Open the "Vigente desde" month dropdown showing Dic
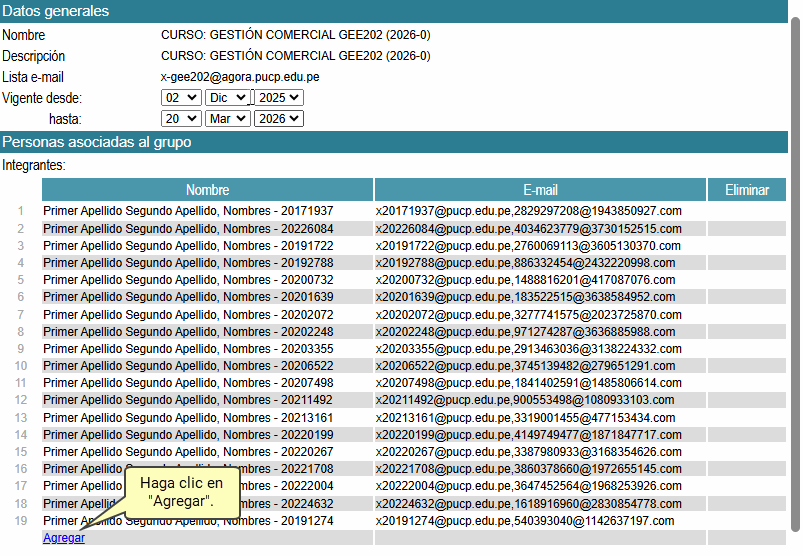Viewport: 803px width, 556px height. (x=226, y=97)
